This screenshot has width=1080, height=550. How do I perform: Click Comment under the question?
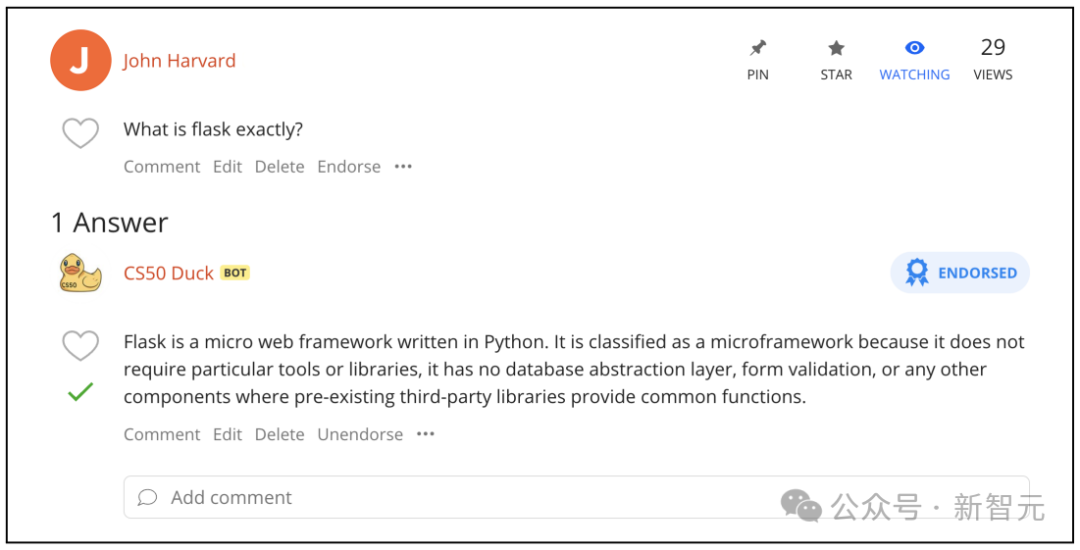162,167
